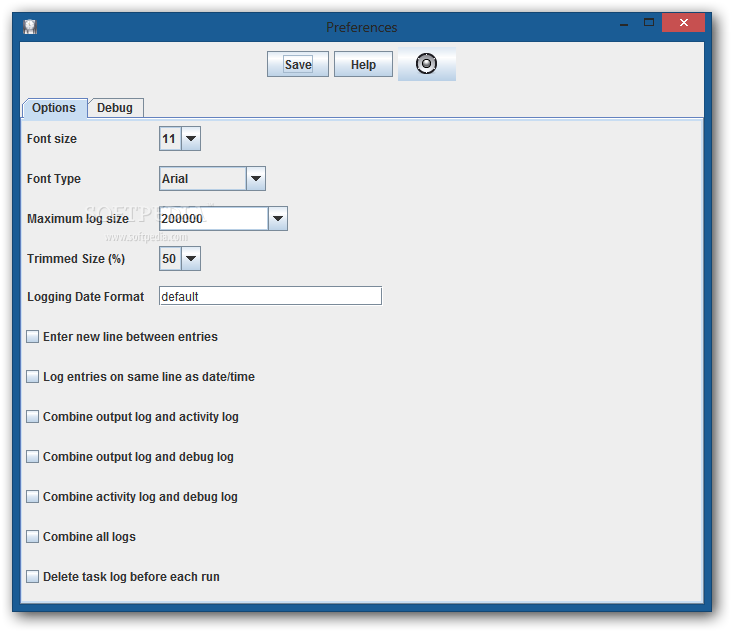Viewport: 732px width, 632px height.
Task: Open the Font size dropdown arrow
Action: tap(191, 139)
